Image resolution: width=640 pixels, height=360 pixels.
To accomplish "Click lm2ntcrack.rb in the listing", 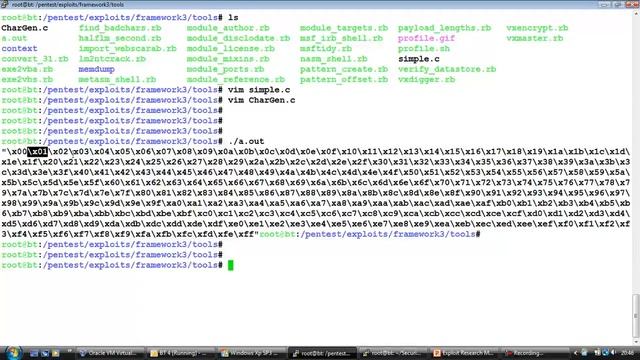I will (x=112, y=59).
